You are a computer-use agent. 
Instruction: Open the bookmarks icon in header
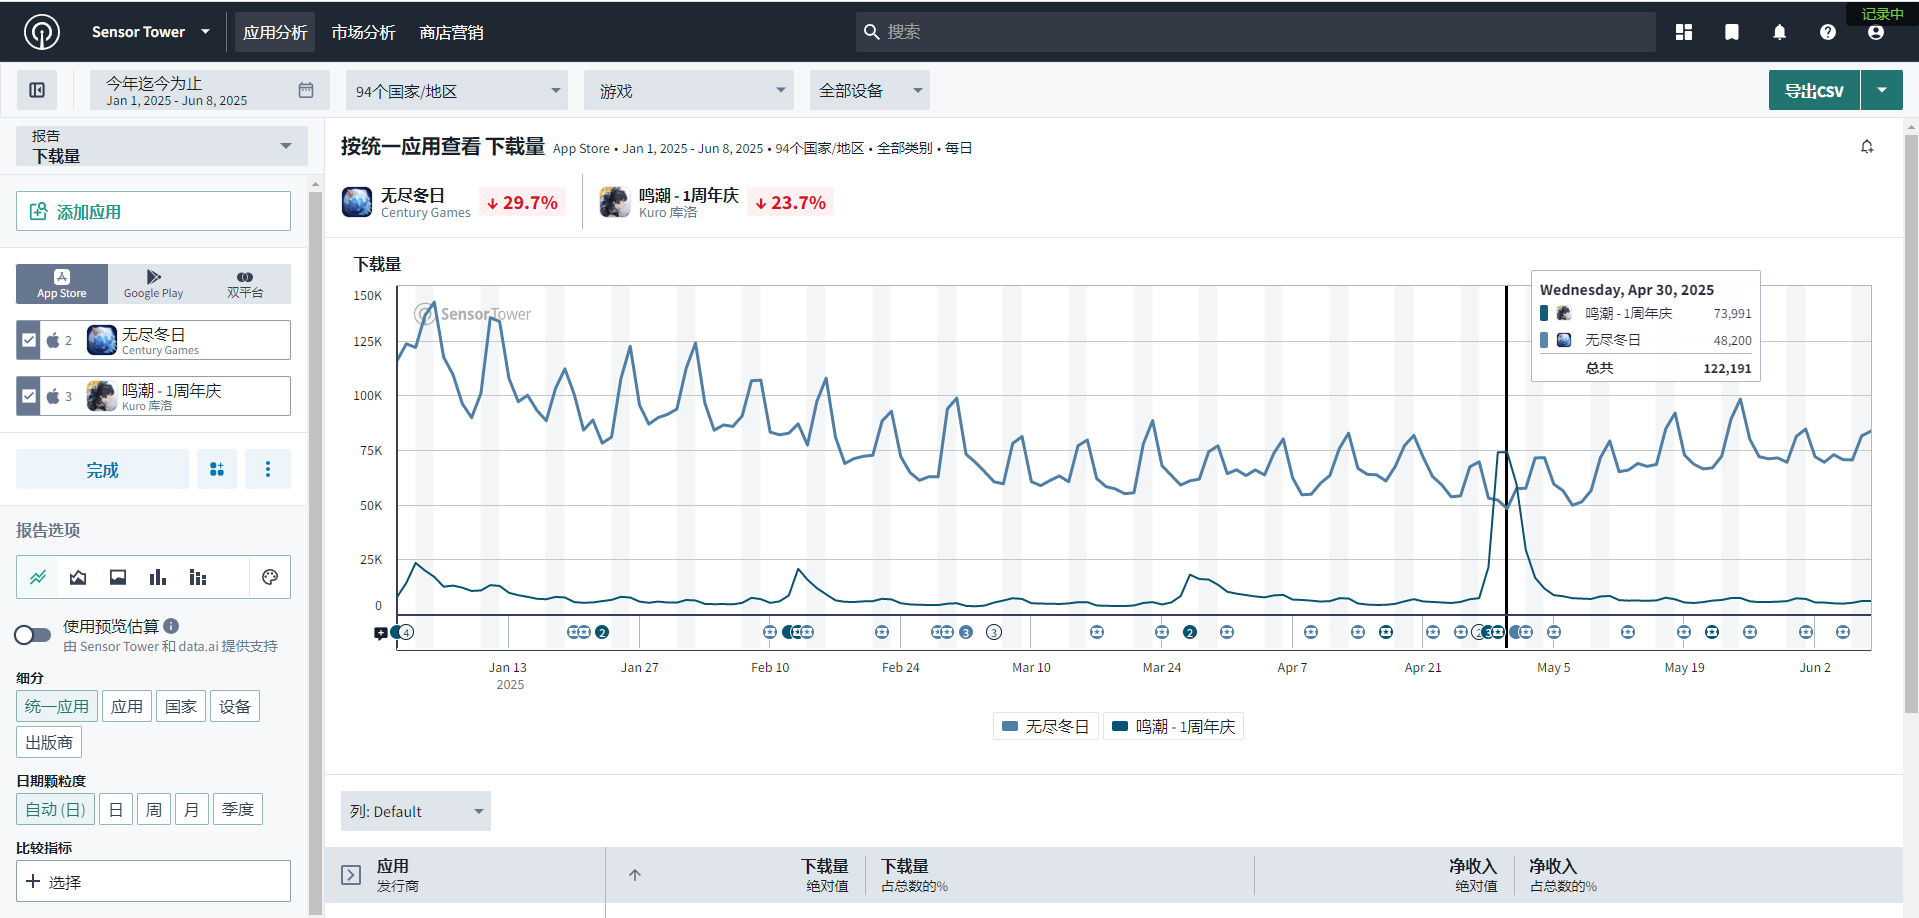tap(1732, 32)
